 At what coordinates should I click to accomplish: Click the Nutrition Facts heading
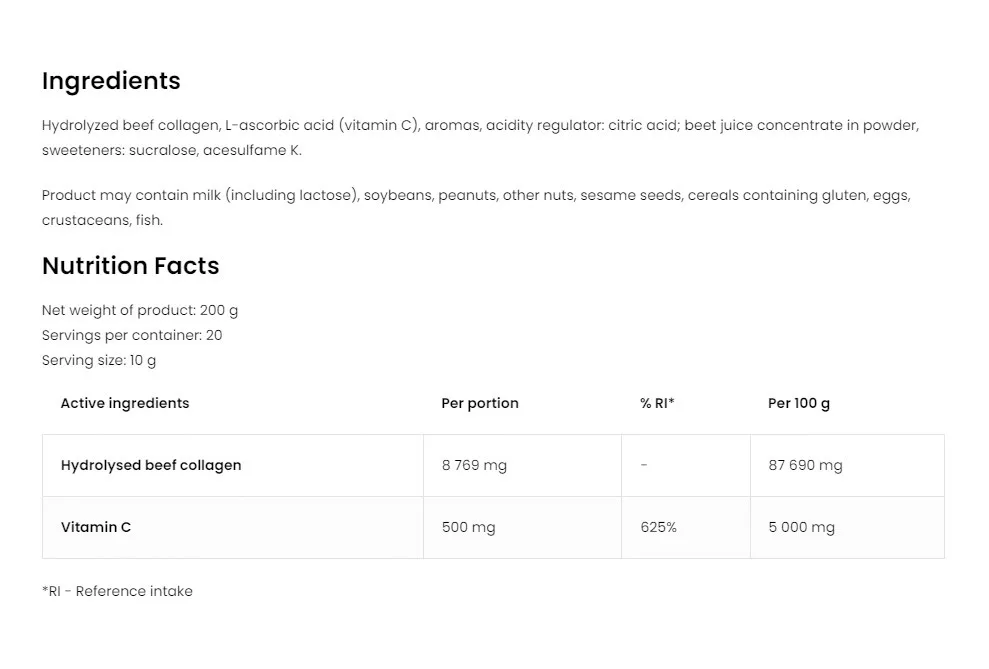click(x=130, y=266)
